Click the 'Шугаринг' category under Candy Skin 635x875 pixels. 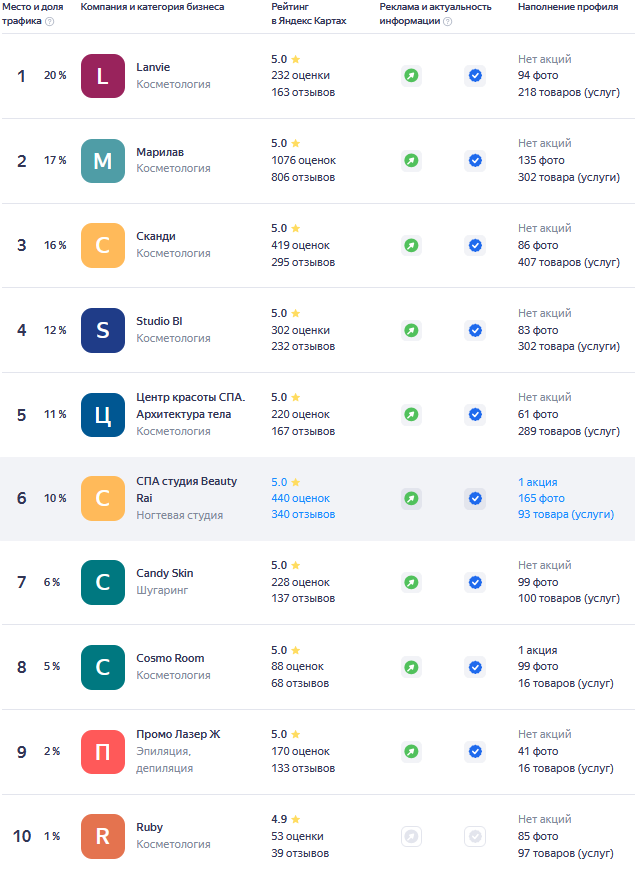162,590
